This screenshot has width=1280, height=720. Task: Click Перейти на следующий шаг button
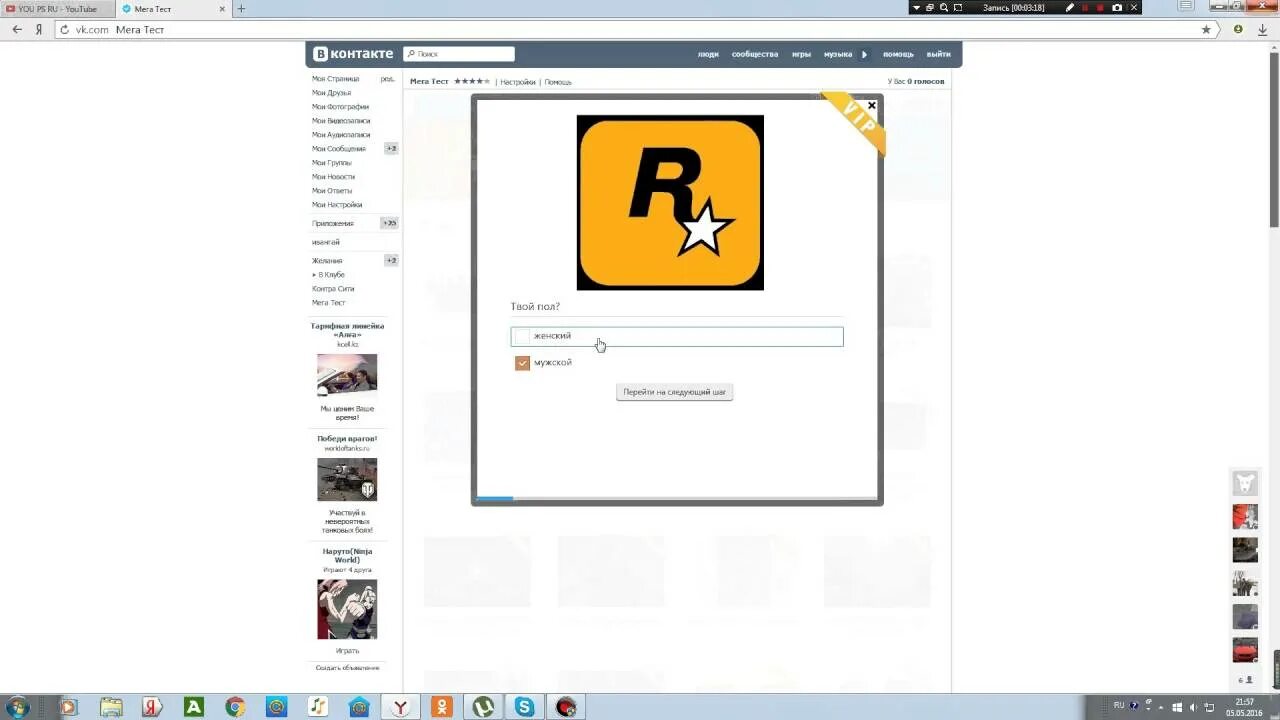click(x=674, y=392)
